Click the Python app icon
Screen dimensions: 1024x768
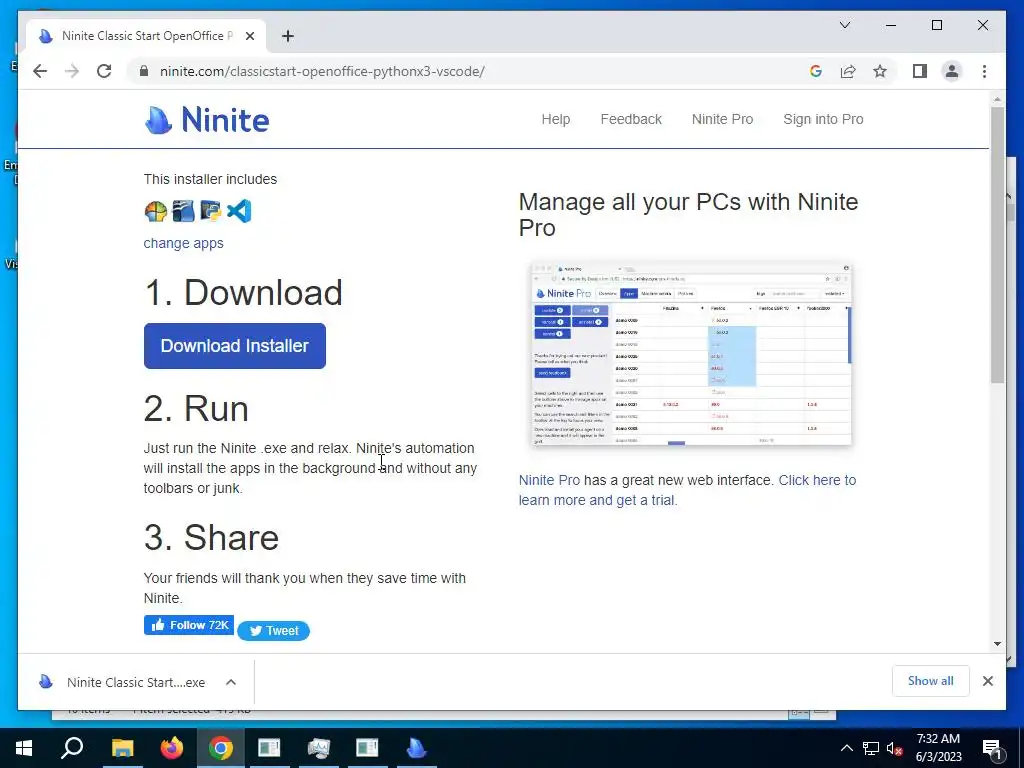211,212
